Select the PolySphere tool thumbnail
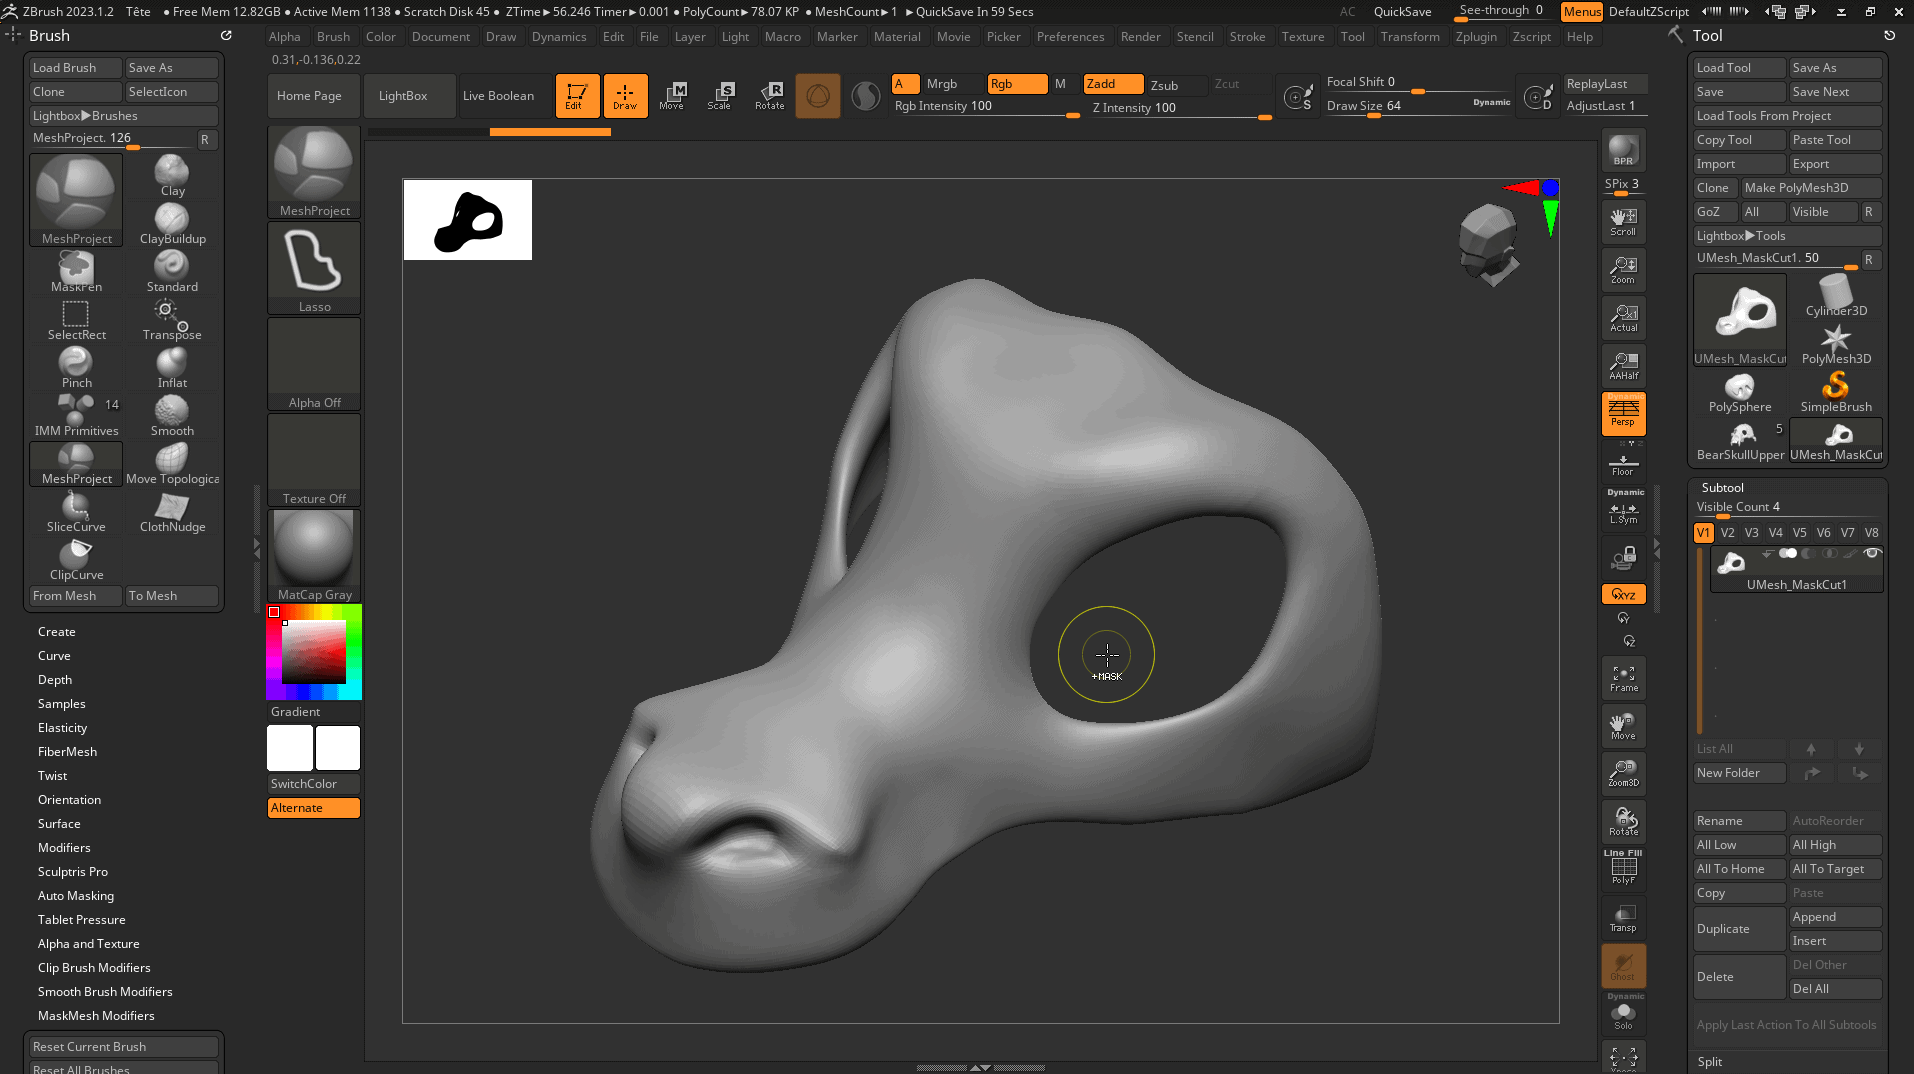1914x1074 pixels. tap(1739, 391)
